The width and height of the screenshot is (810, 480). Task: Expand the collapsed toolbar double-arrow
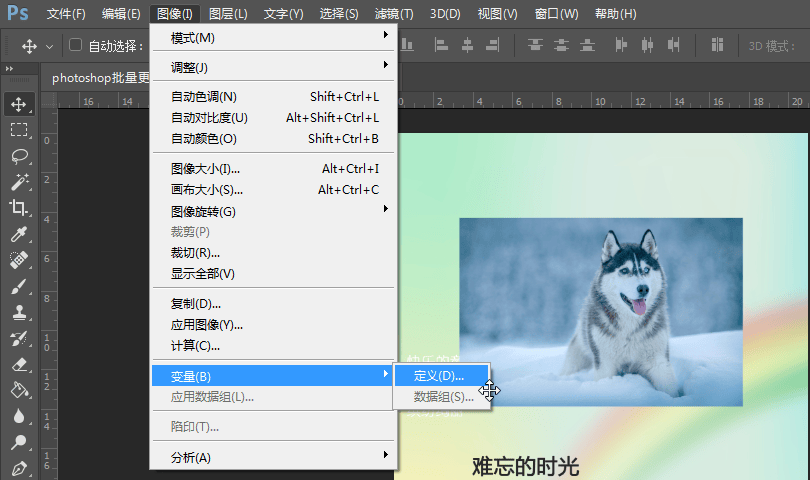[9, 68]
